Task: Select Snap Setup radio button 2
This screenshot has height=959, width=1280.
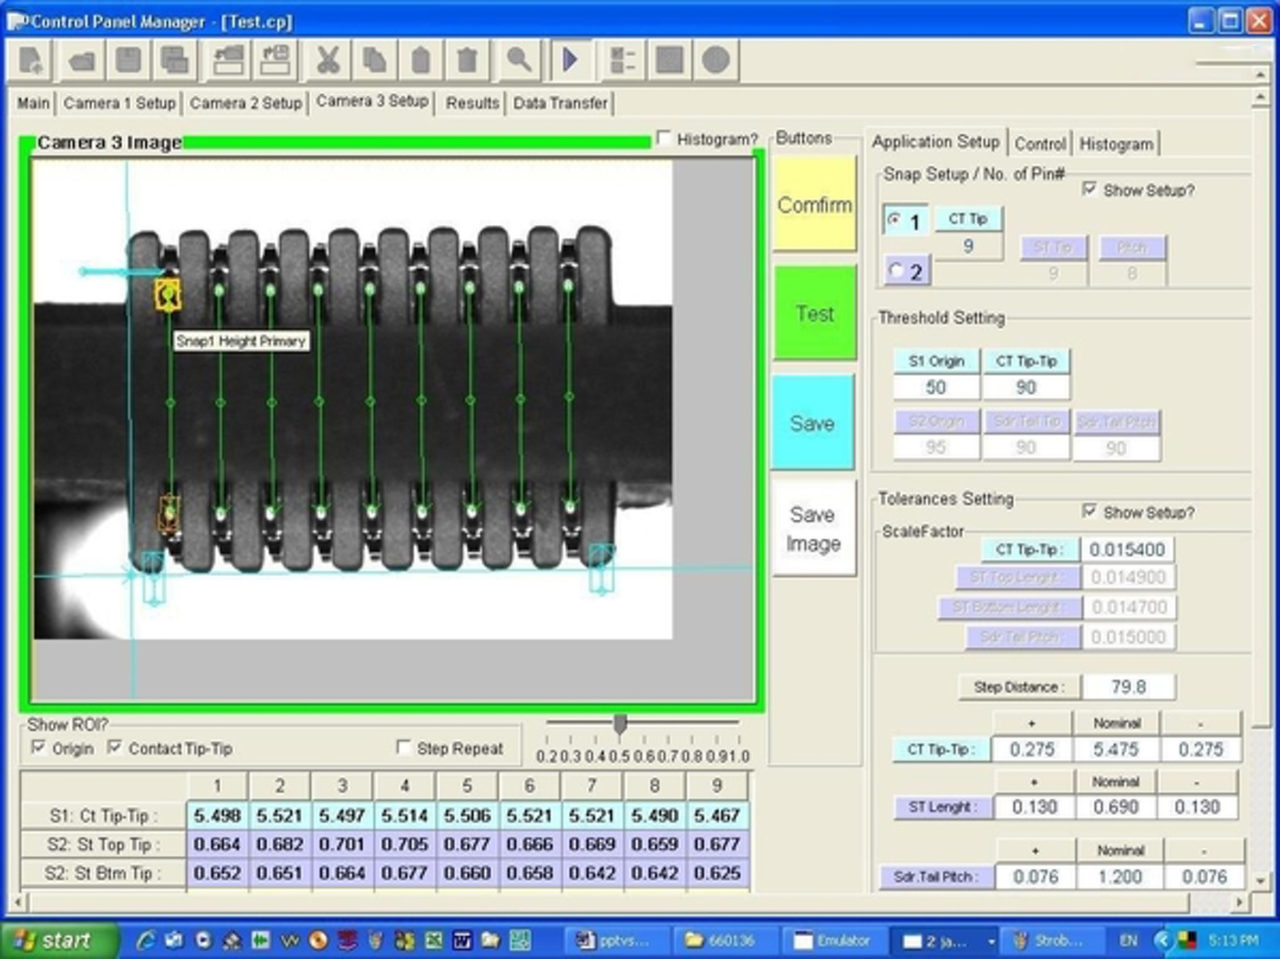Action: click(x=893, y=269)
